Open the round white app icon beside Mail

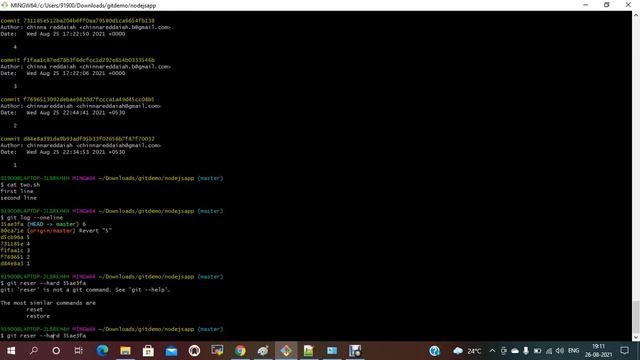pyautogui.click(x=194, y=351)
